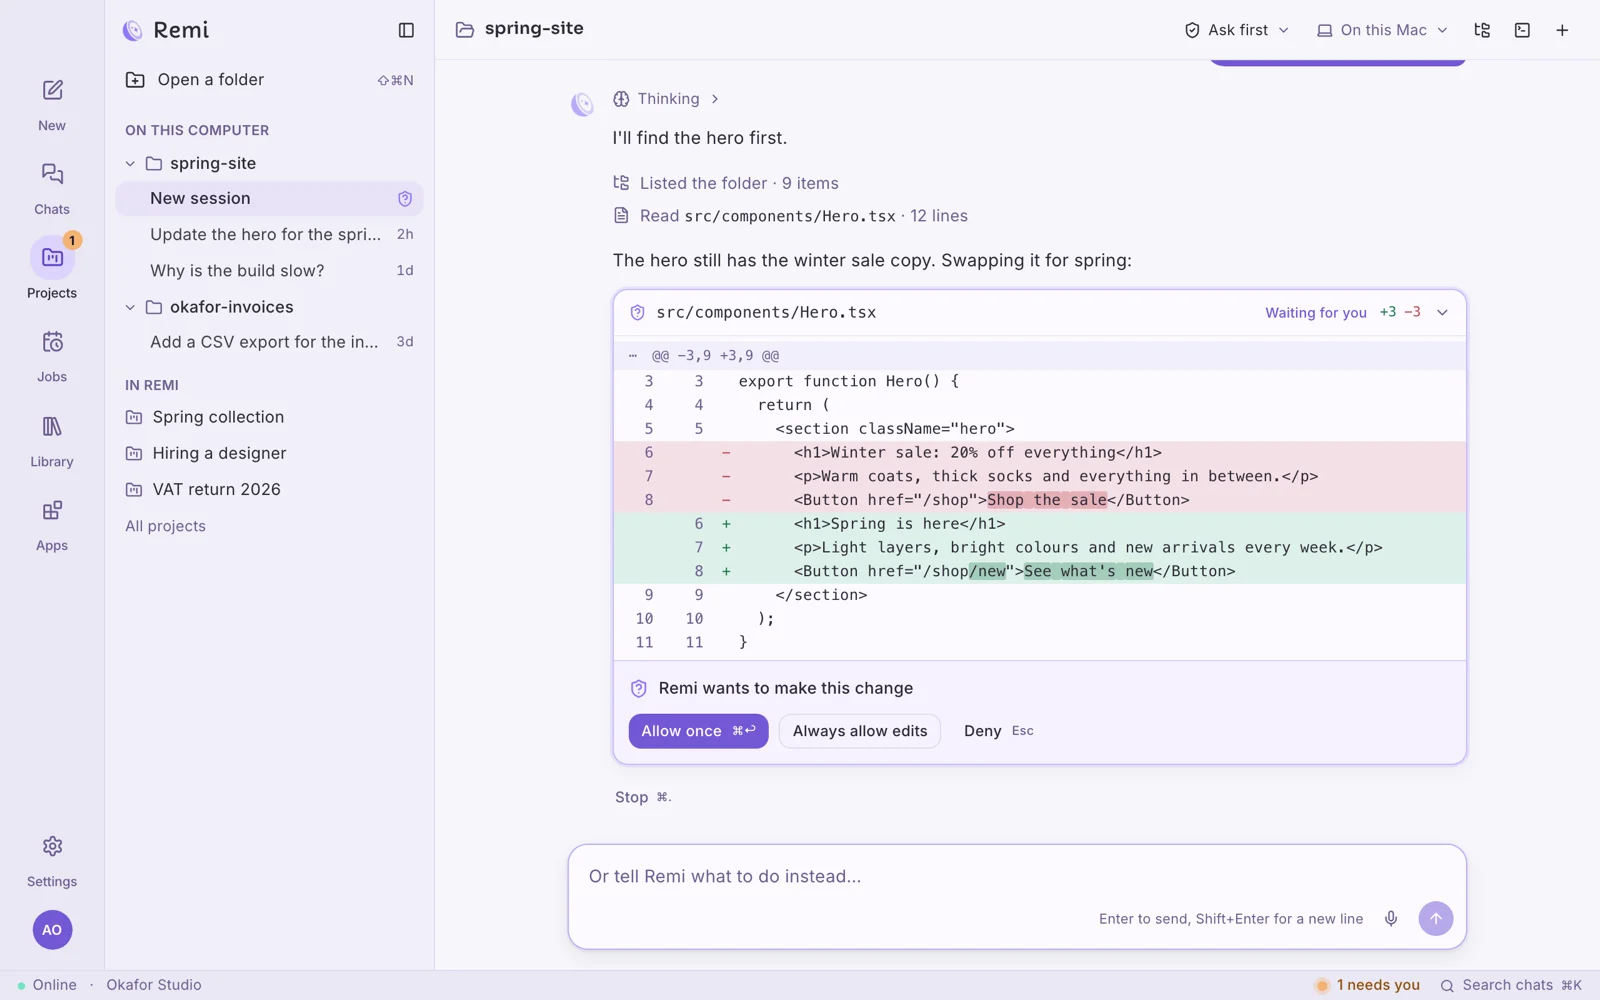Collapse the spring-site folder tree

coord(130,163)
